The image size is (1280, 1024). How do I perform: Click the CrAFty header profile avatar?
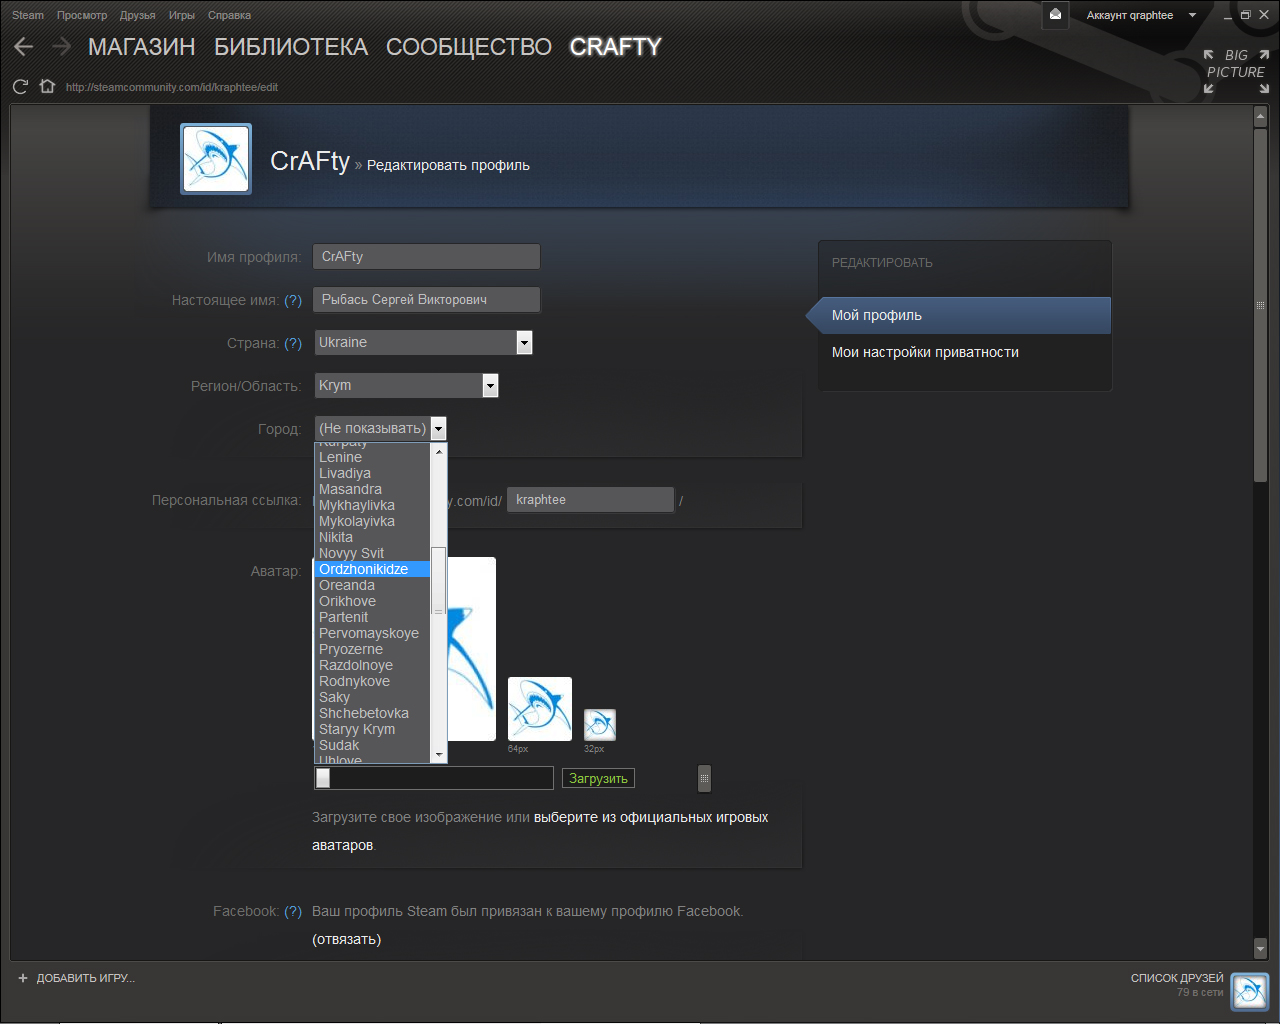point(215,159)
